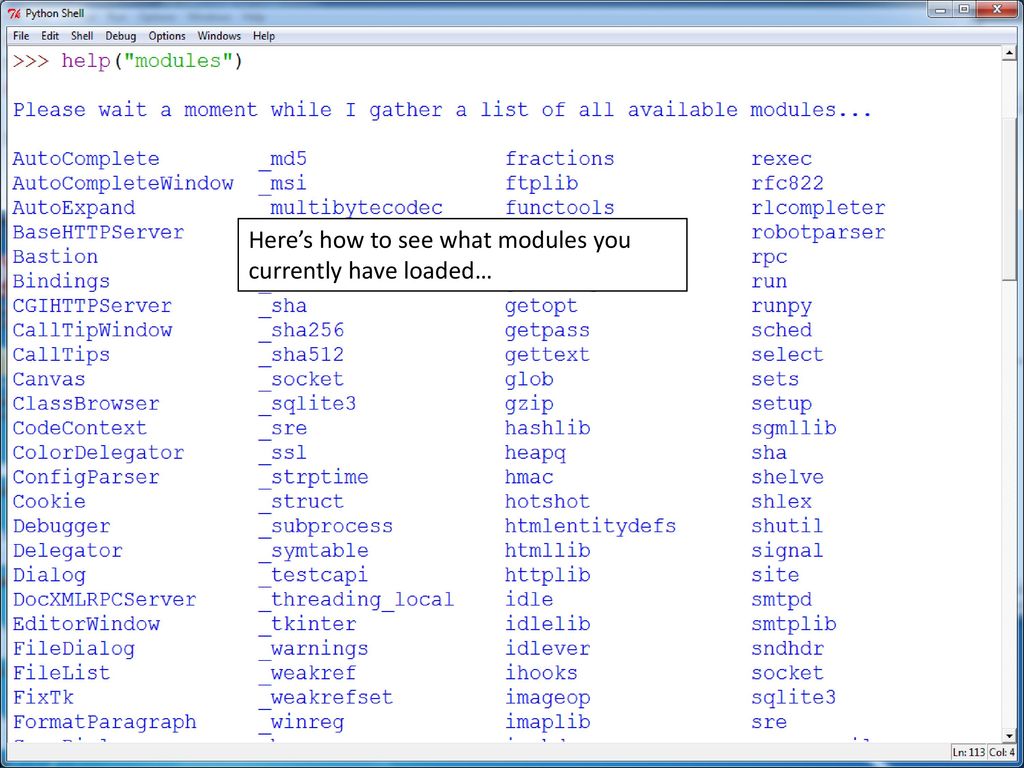Click the Python Shell title bar icon

pos(14,14)
